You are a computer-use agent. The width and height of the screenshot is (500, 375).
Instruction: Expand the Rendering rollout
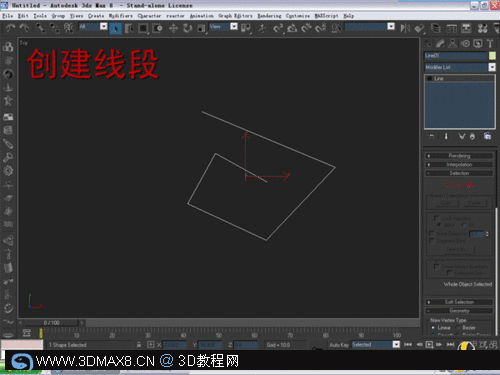click(459, 156)
